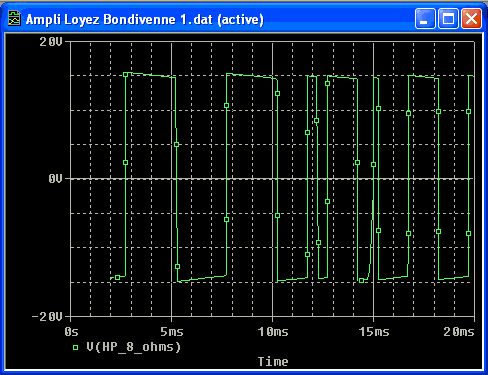The height and width of the screenshot is (375, 488).
Task: Click the 20V label on the y-axis
Action: click(51, 42)
